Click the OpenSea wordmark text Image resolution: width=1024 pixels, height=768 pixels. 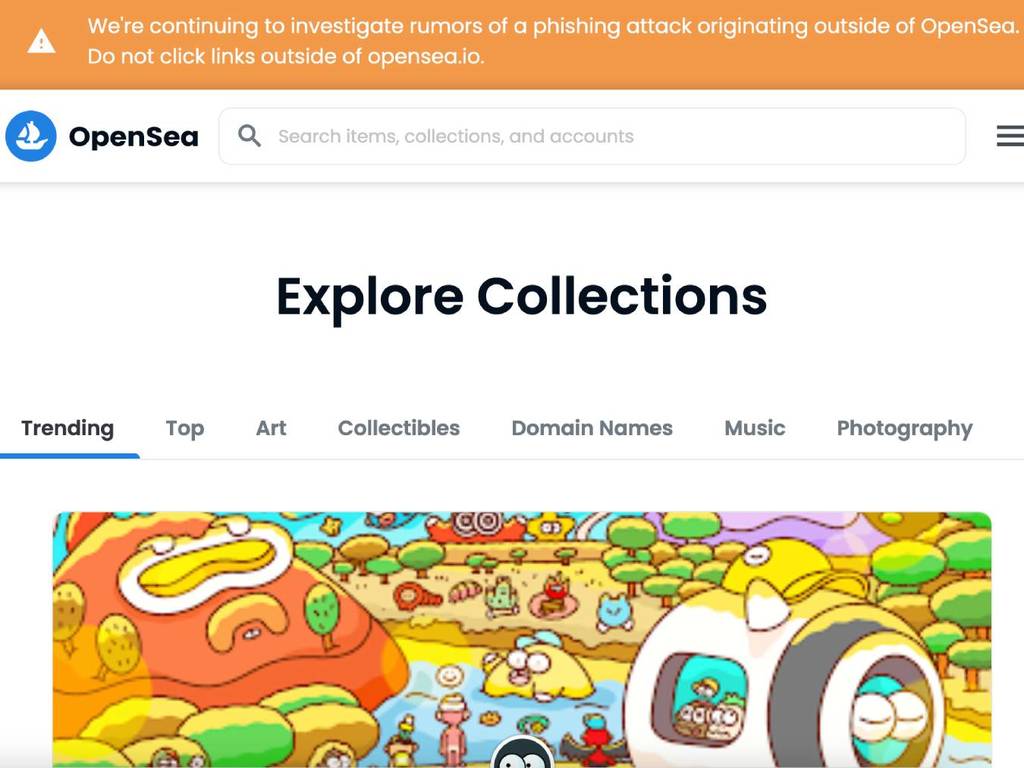pyautogui.click(x=133, y=136)
